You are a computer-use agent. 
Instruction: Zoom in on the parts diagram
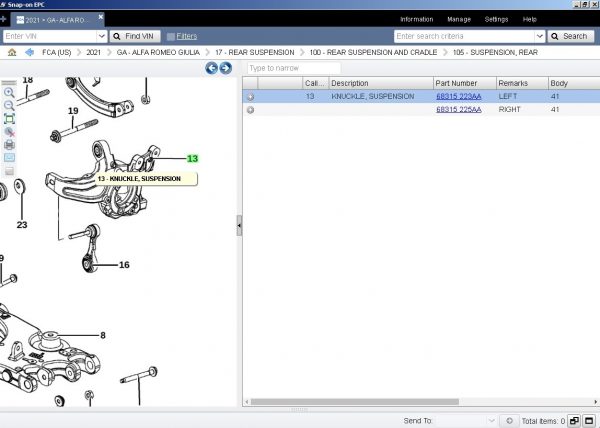9,92
